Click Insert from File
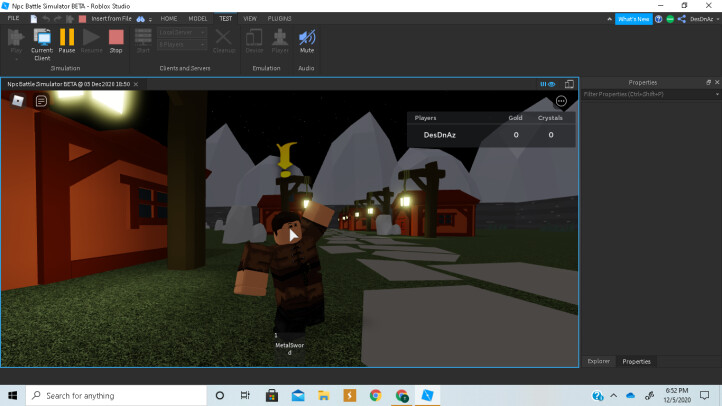 [x=111, y=19]
